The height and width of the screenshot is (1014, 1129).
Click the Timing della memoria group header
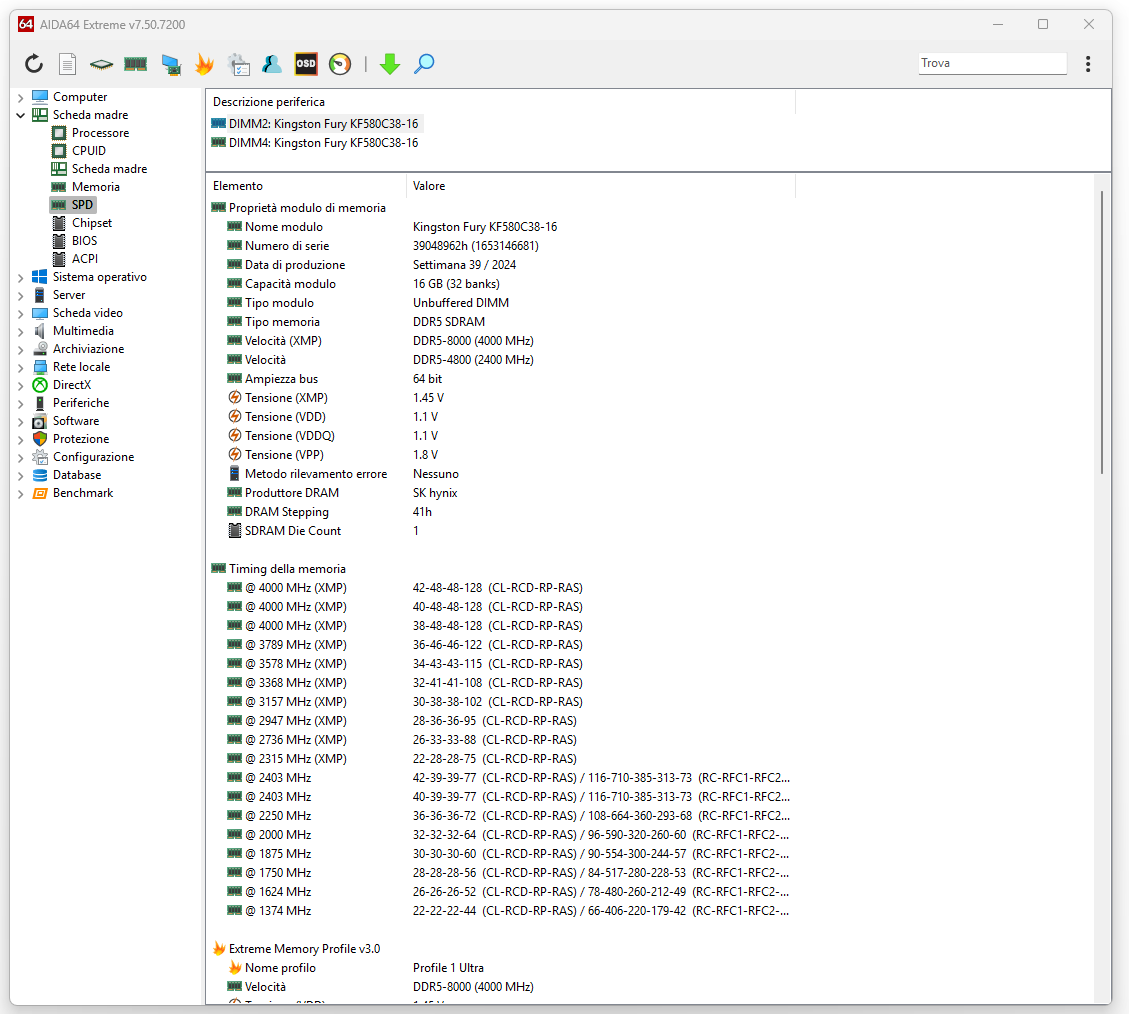tap(279, 569)
